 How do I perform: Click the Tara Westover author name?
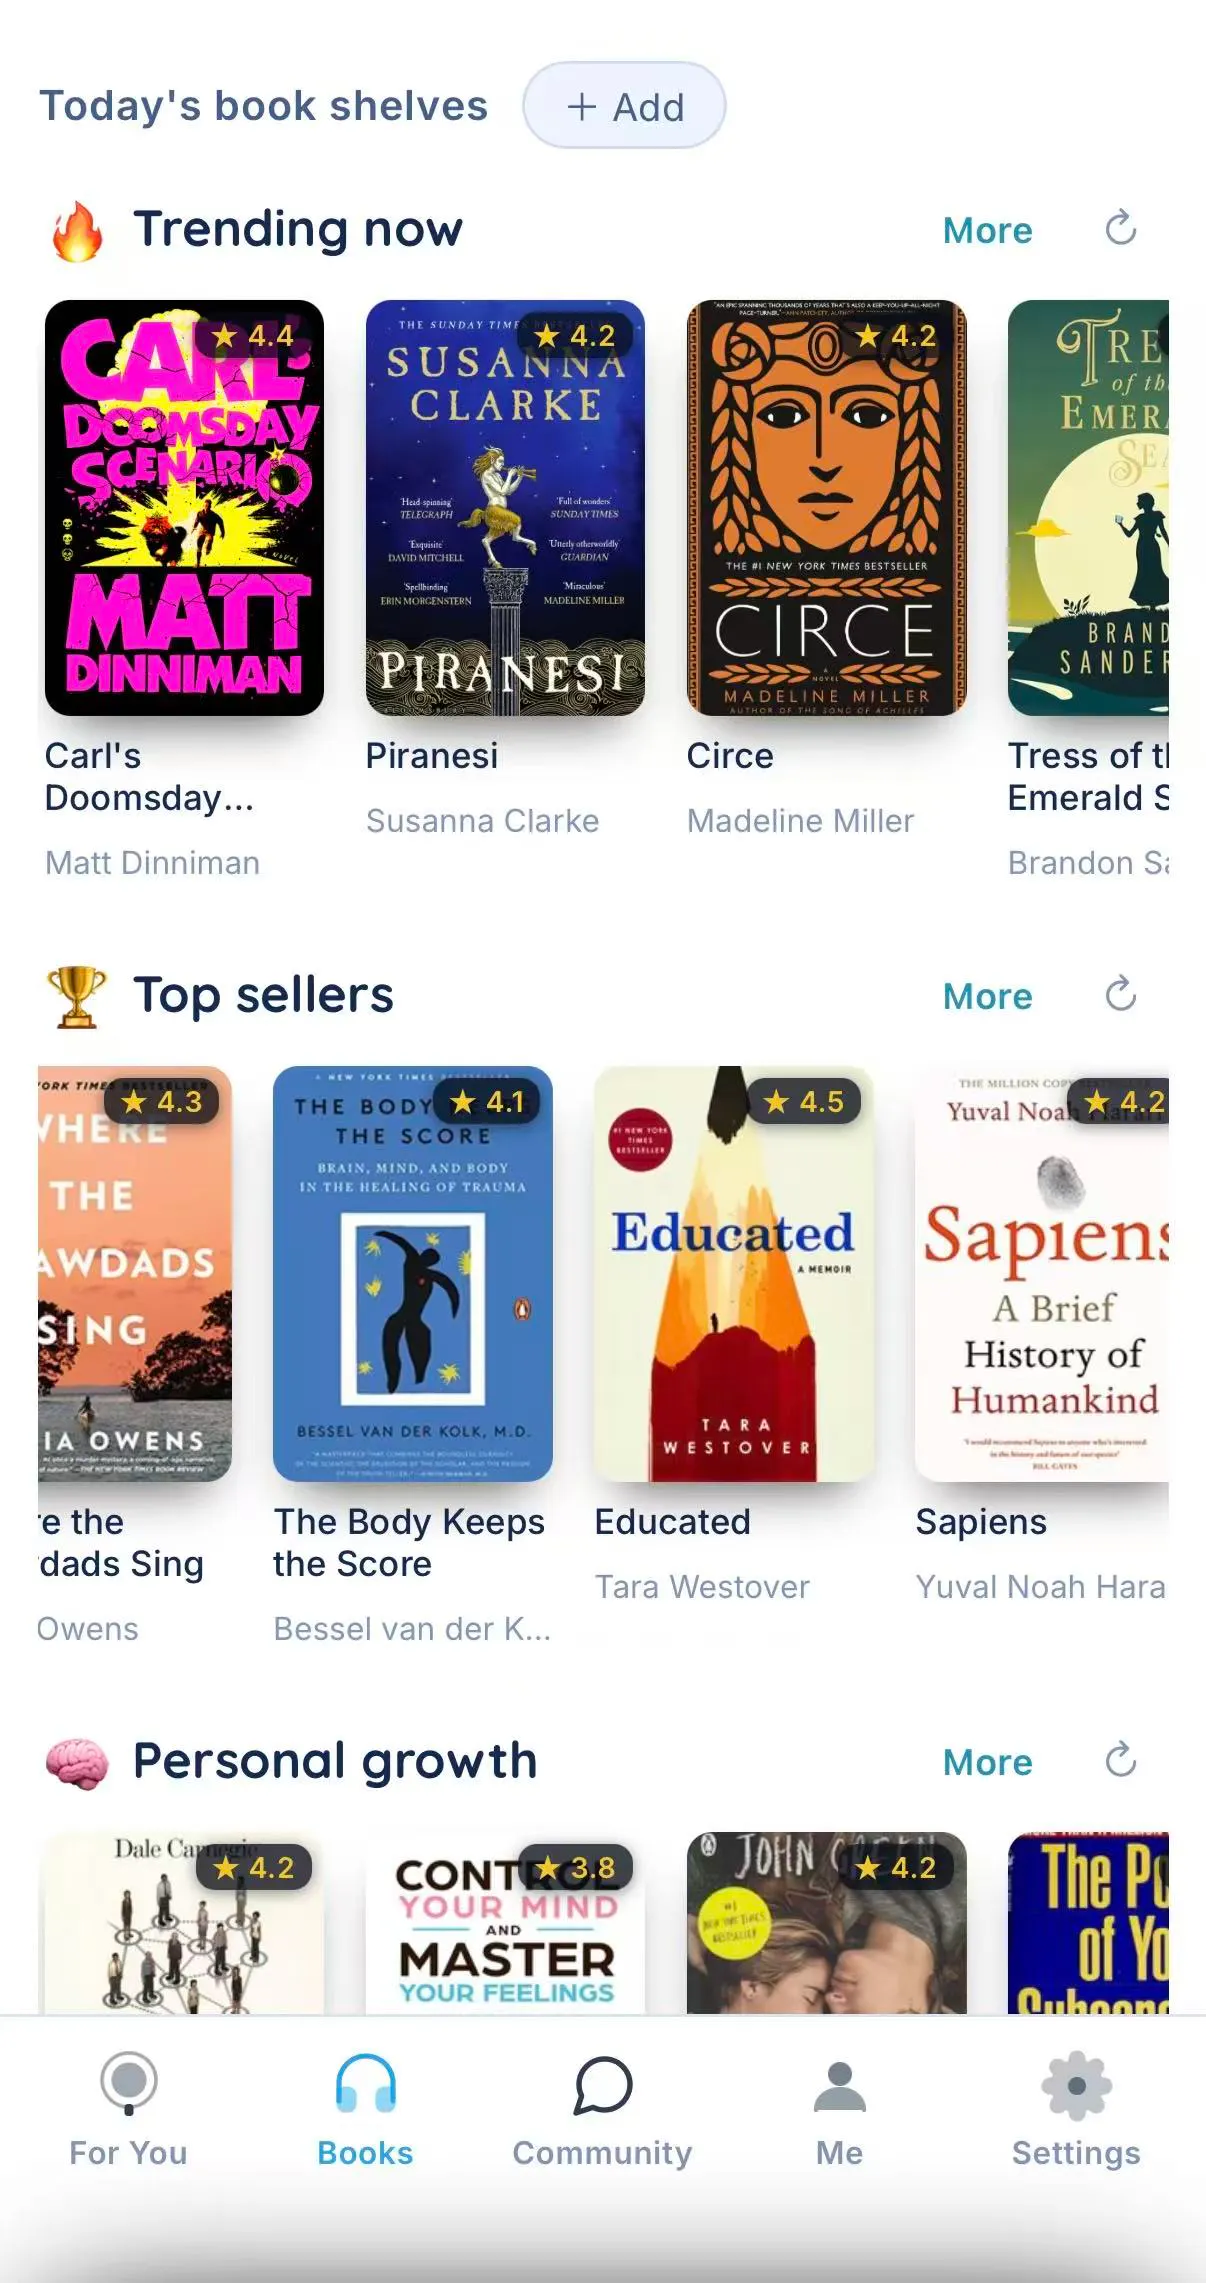702,1587
